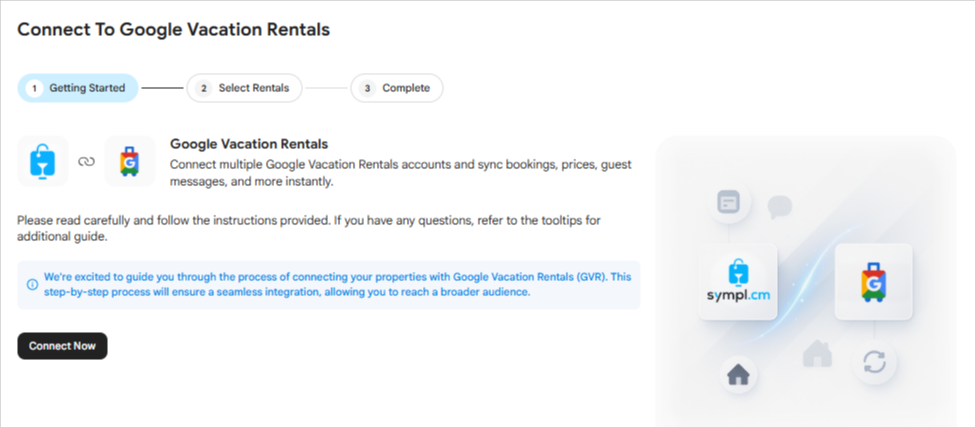Click the bold Google Vacation Rentals heading
Screen dimensions: 975x427
pyautogui.click(x=249, y=144)
